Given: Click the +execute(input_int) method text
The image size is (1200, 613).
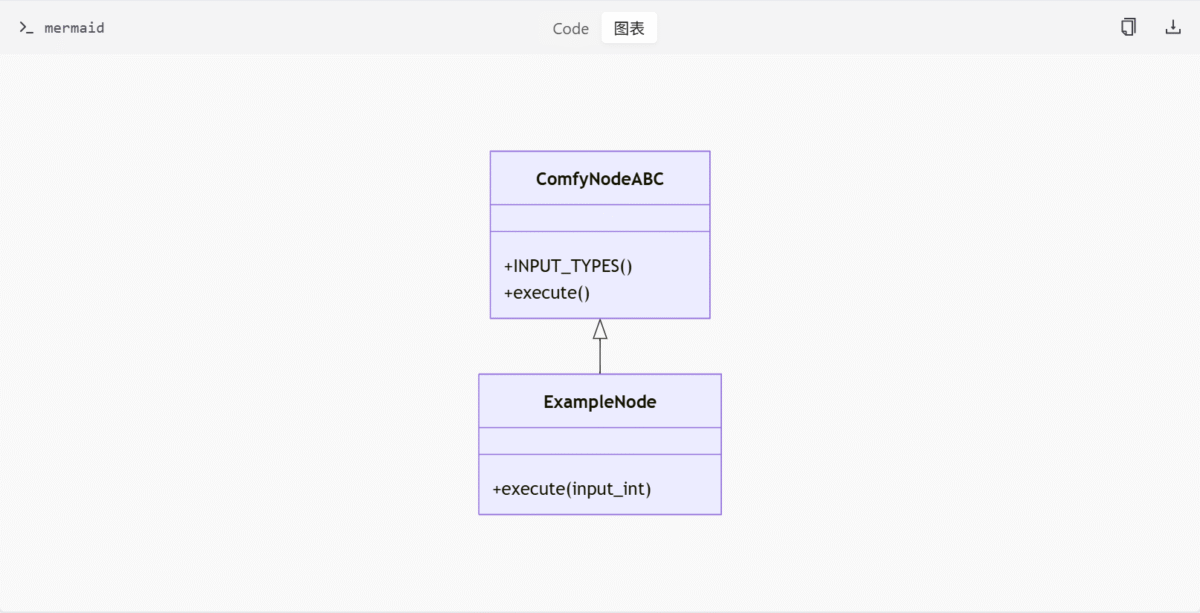Looking at the screenshot, I should 572,489.
